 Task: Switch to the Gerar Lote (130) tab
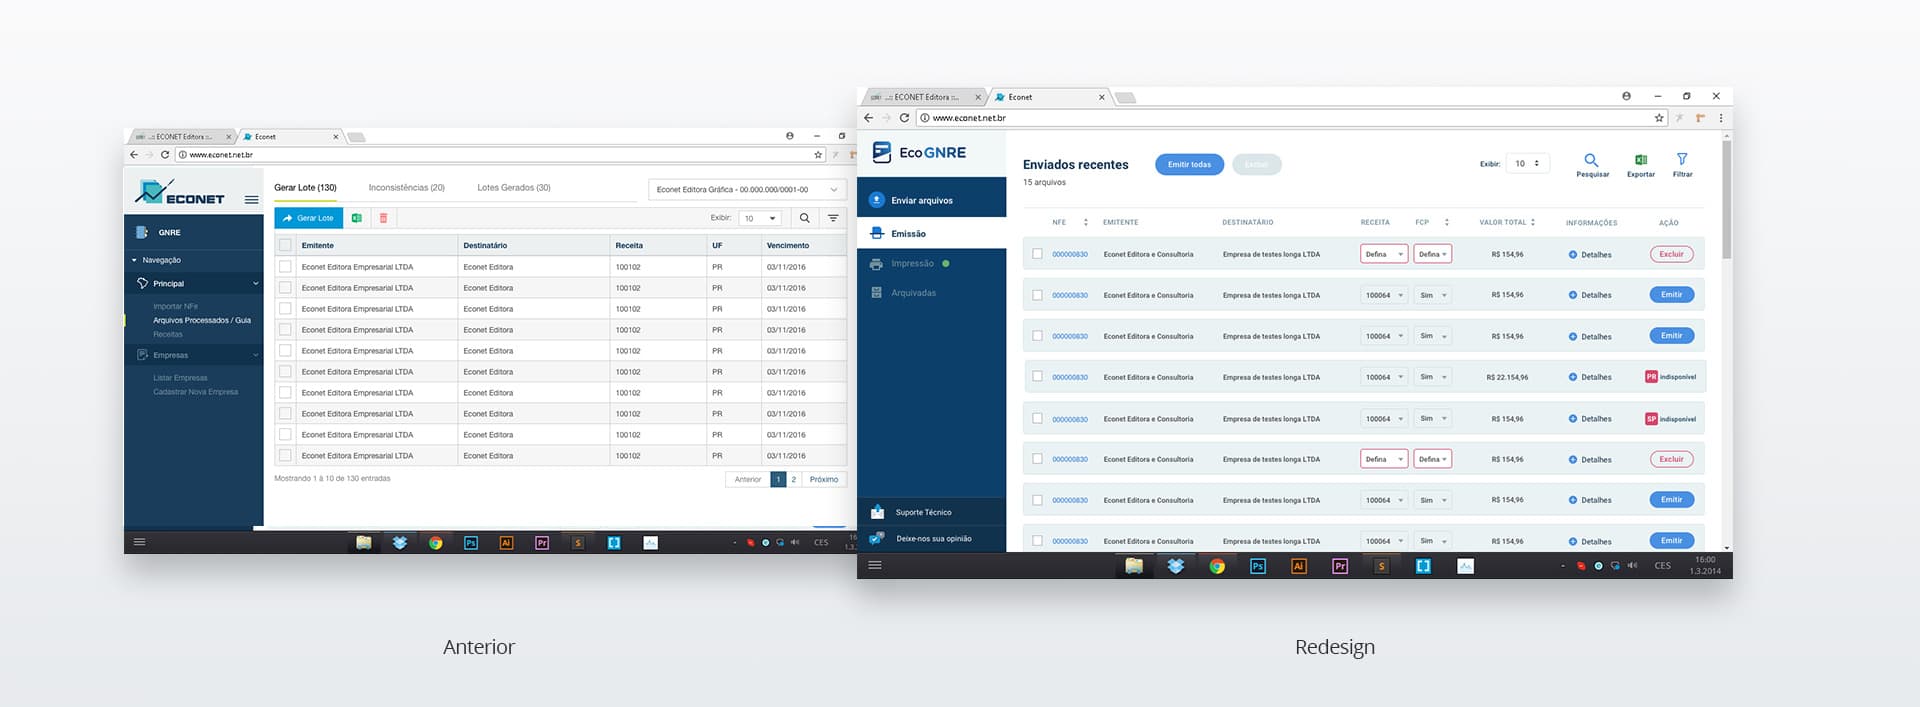click(x=305, y=188)
